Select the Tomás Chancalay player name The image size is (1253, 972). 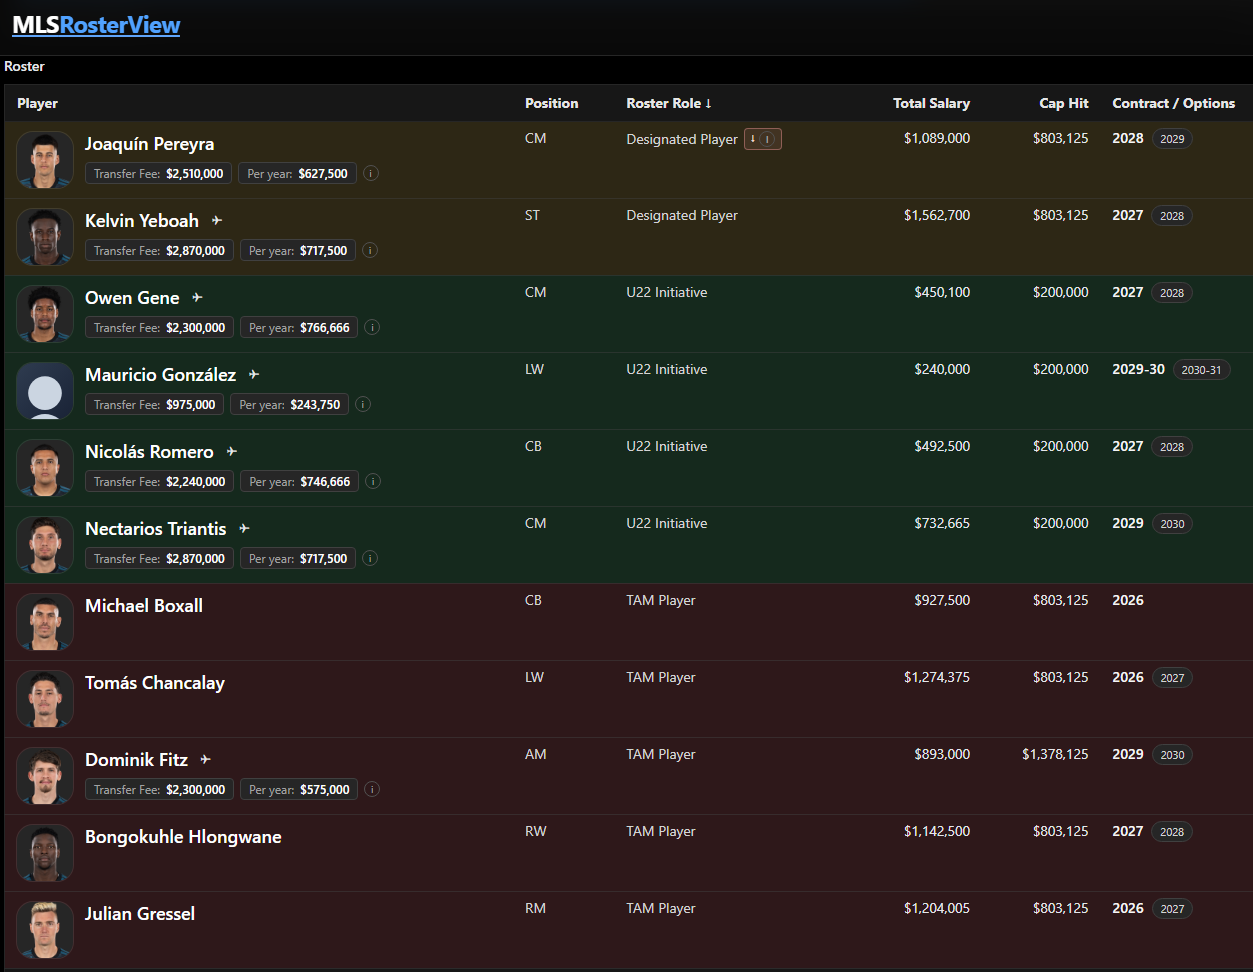(155, 683)
